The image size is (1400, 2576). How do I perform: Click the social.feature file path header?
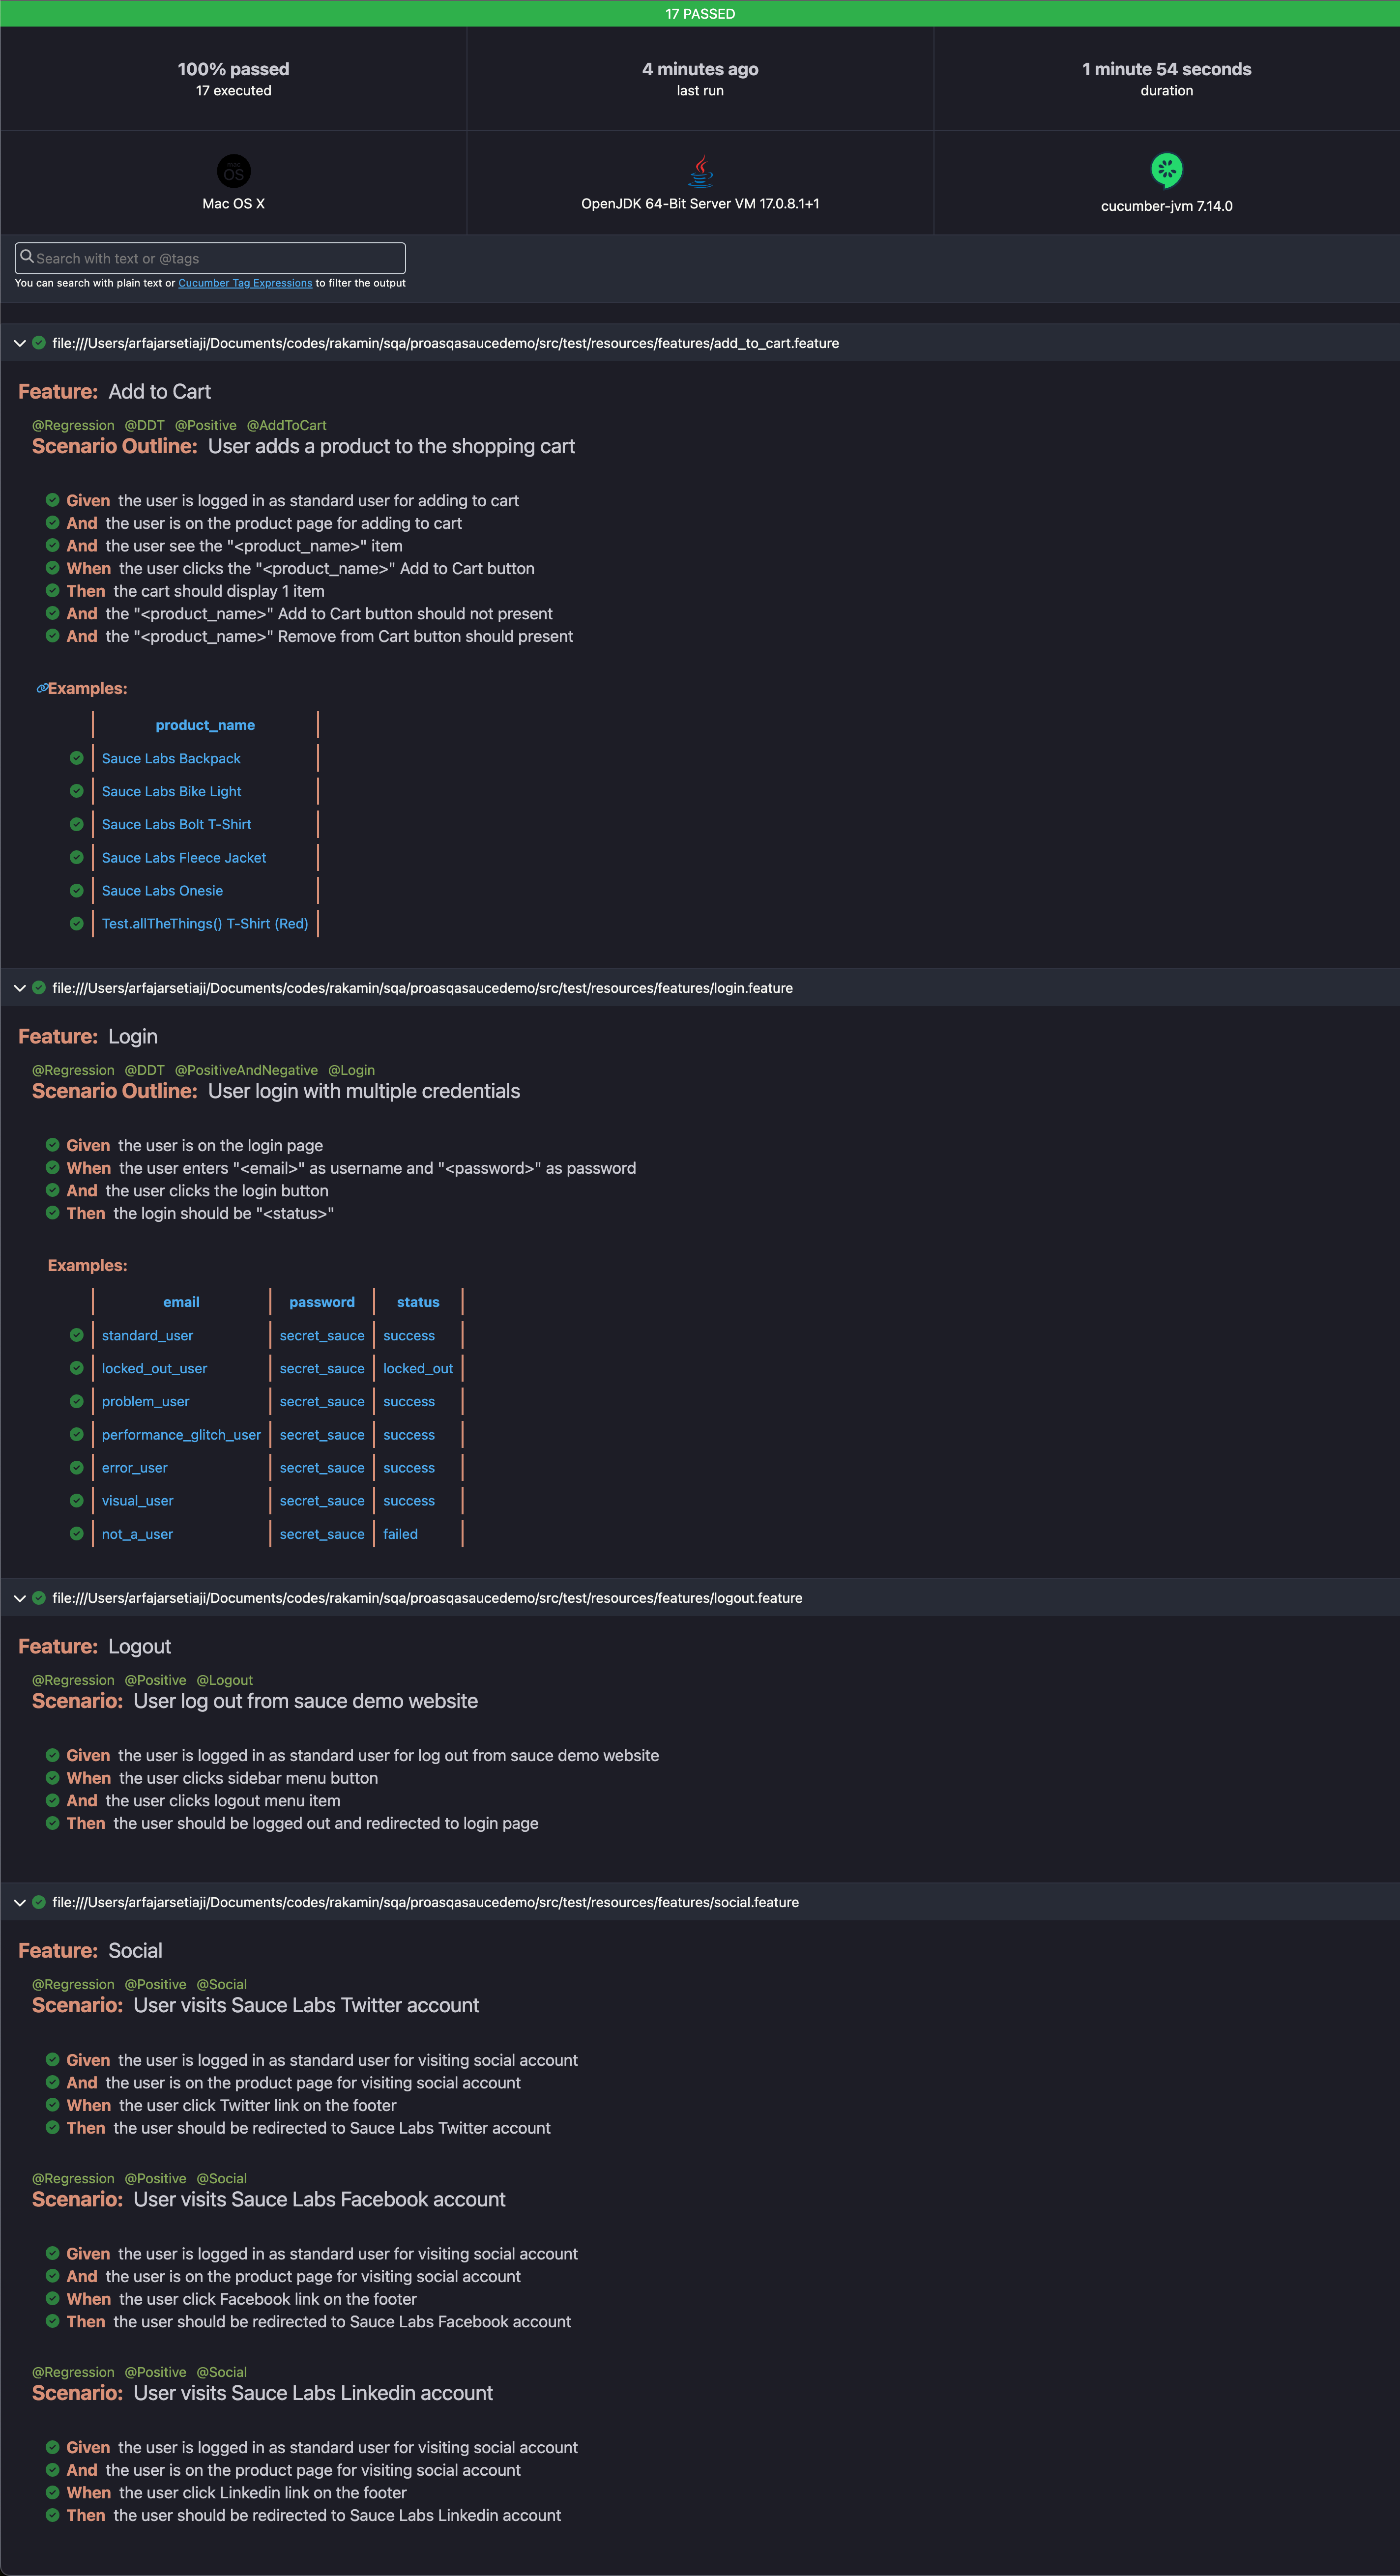pyautogui.click(x=425, y=1902)
